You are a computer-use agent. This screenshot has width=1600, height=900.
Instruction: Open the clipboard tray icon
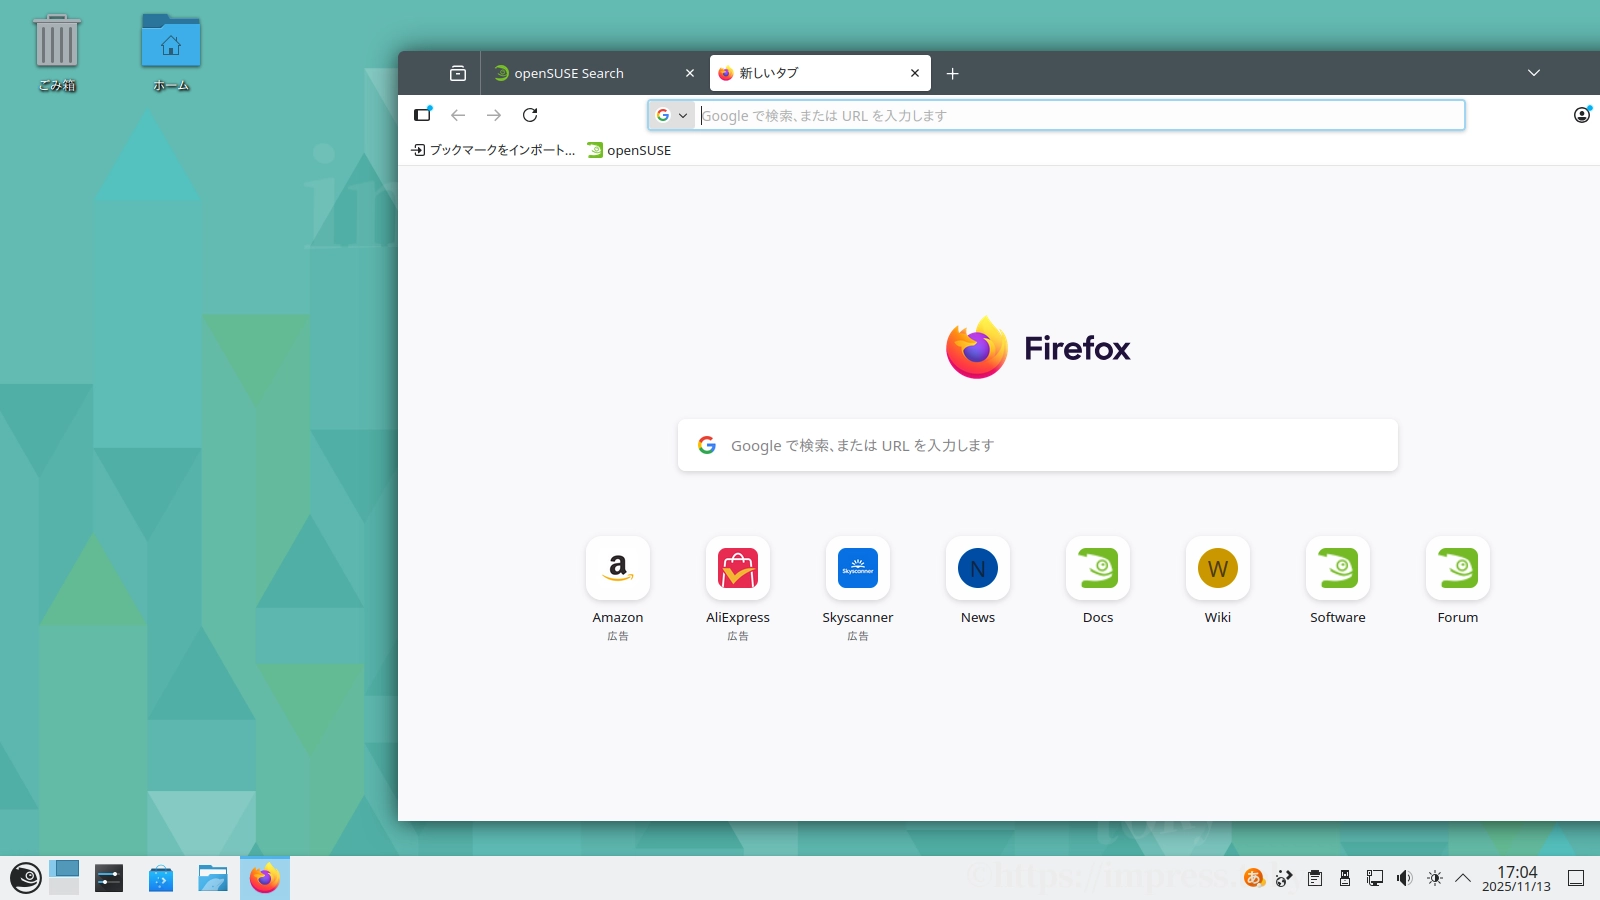click(1315, 878)
